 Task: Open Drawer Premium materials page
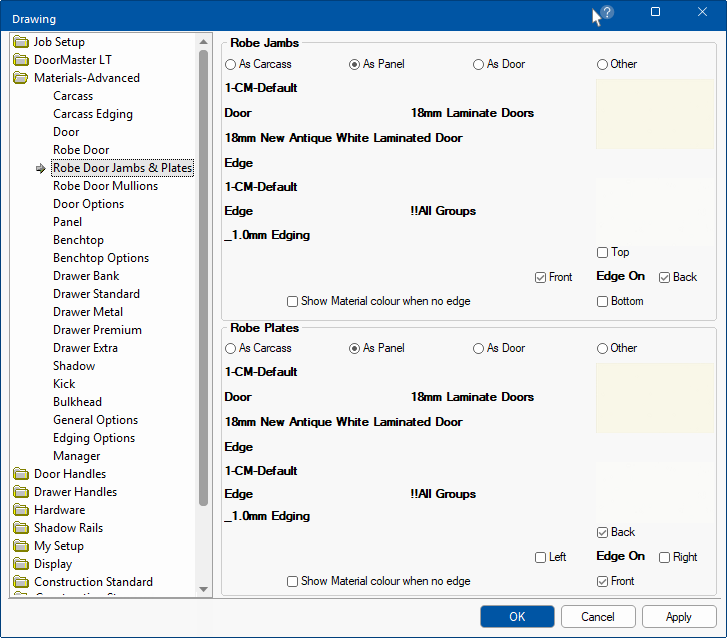coord(97,330)
